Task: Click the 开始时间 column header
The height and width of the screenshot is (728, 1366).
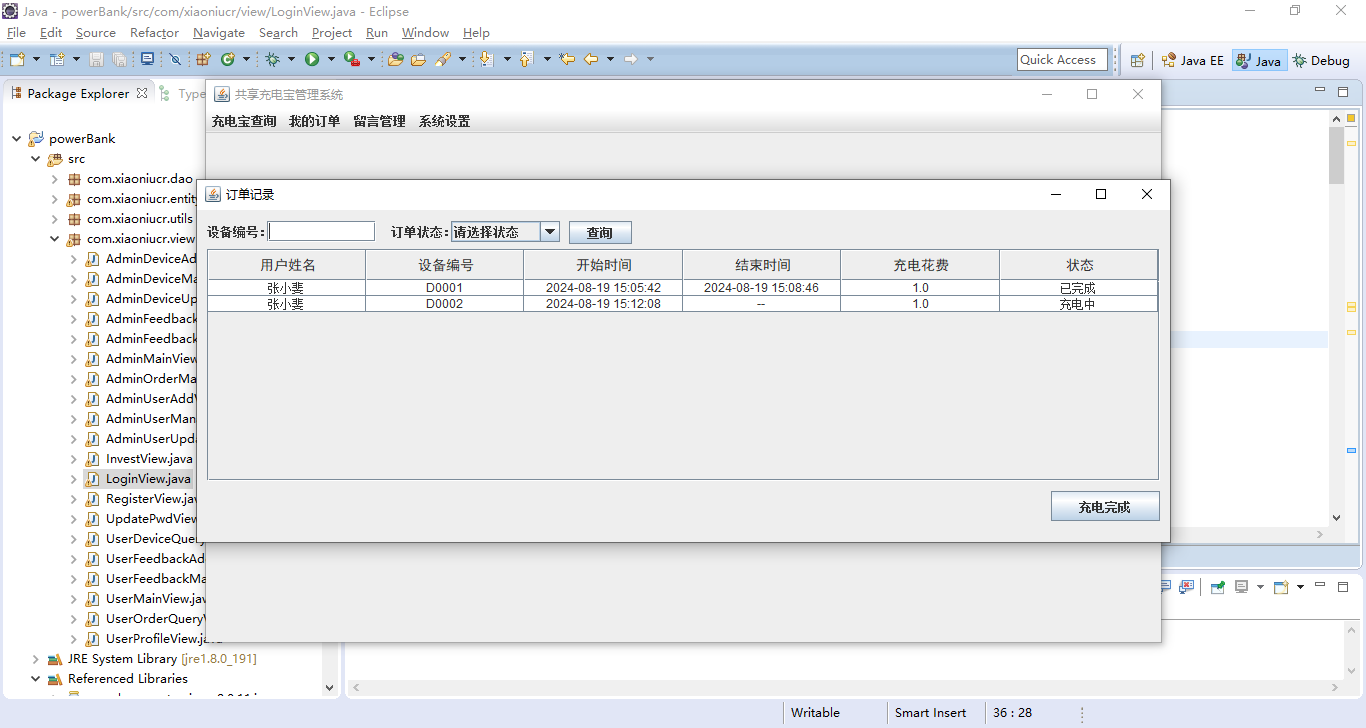Action: pos(603,265)
